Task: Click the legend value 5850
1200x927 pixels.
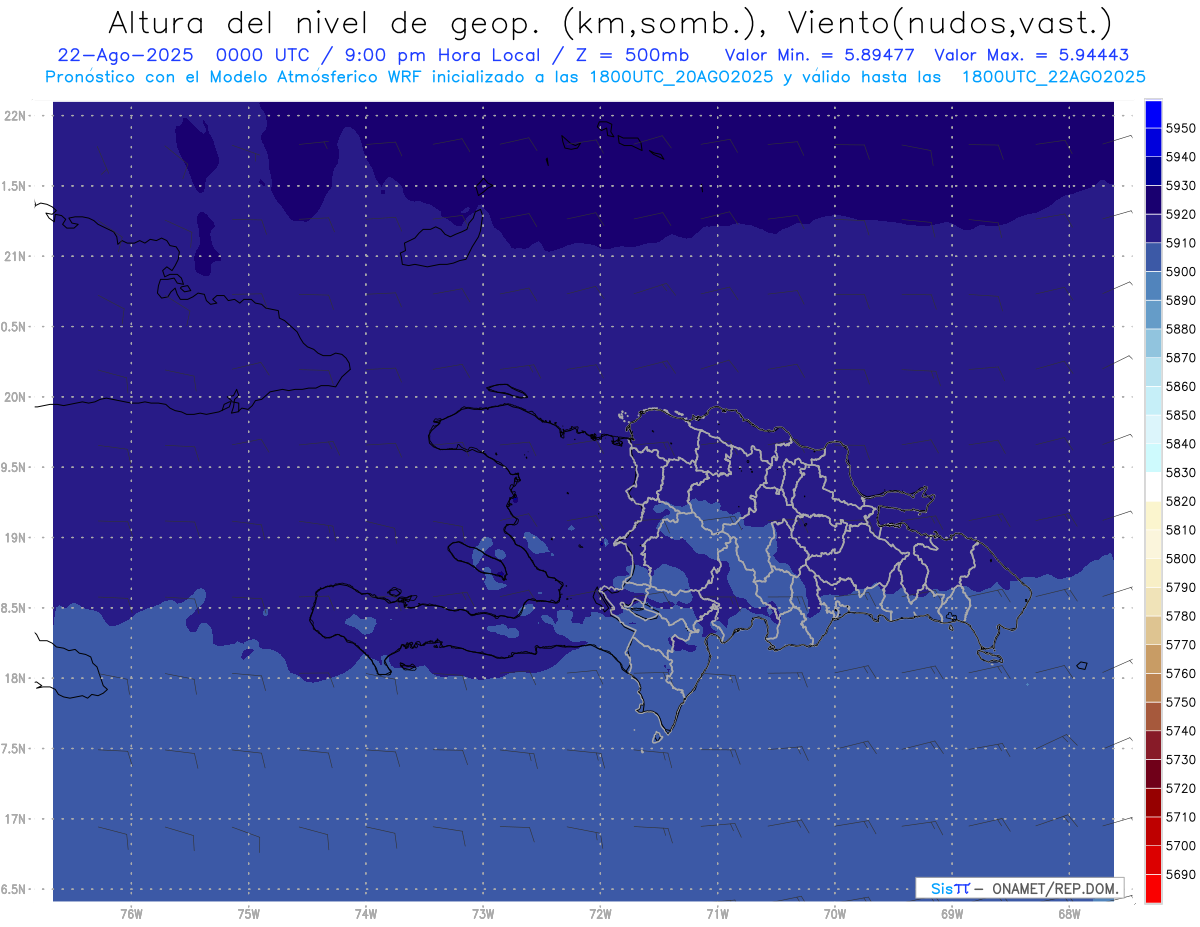Action: point(1180,415)
